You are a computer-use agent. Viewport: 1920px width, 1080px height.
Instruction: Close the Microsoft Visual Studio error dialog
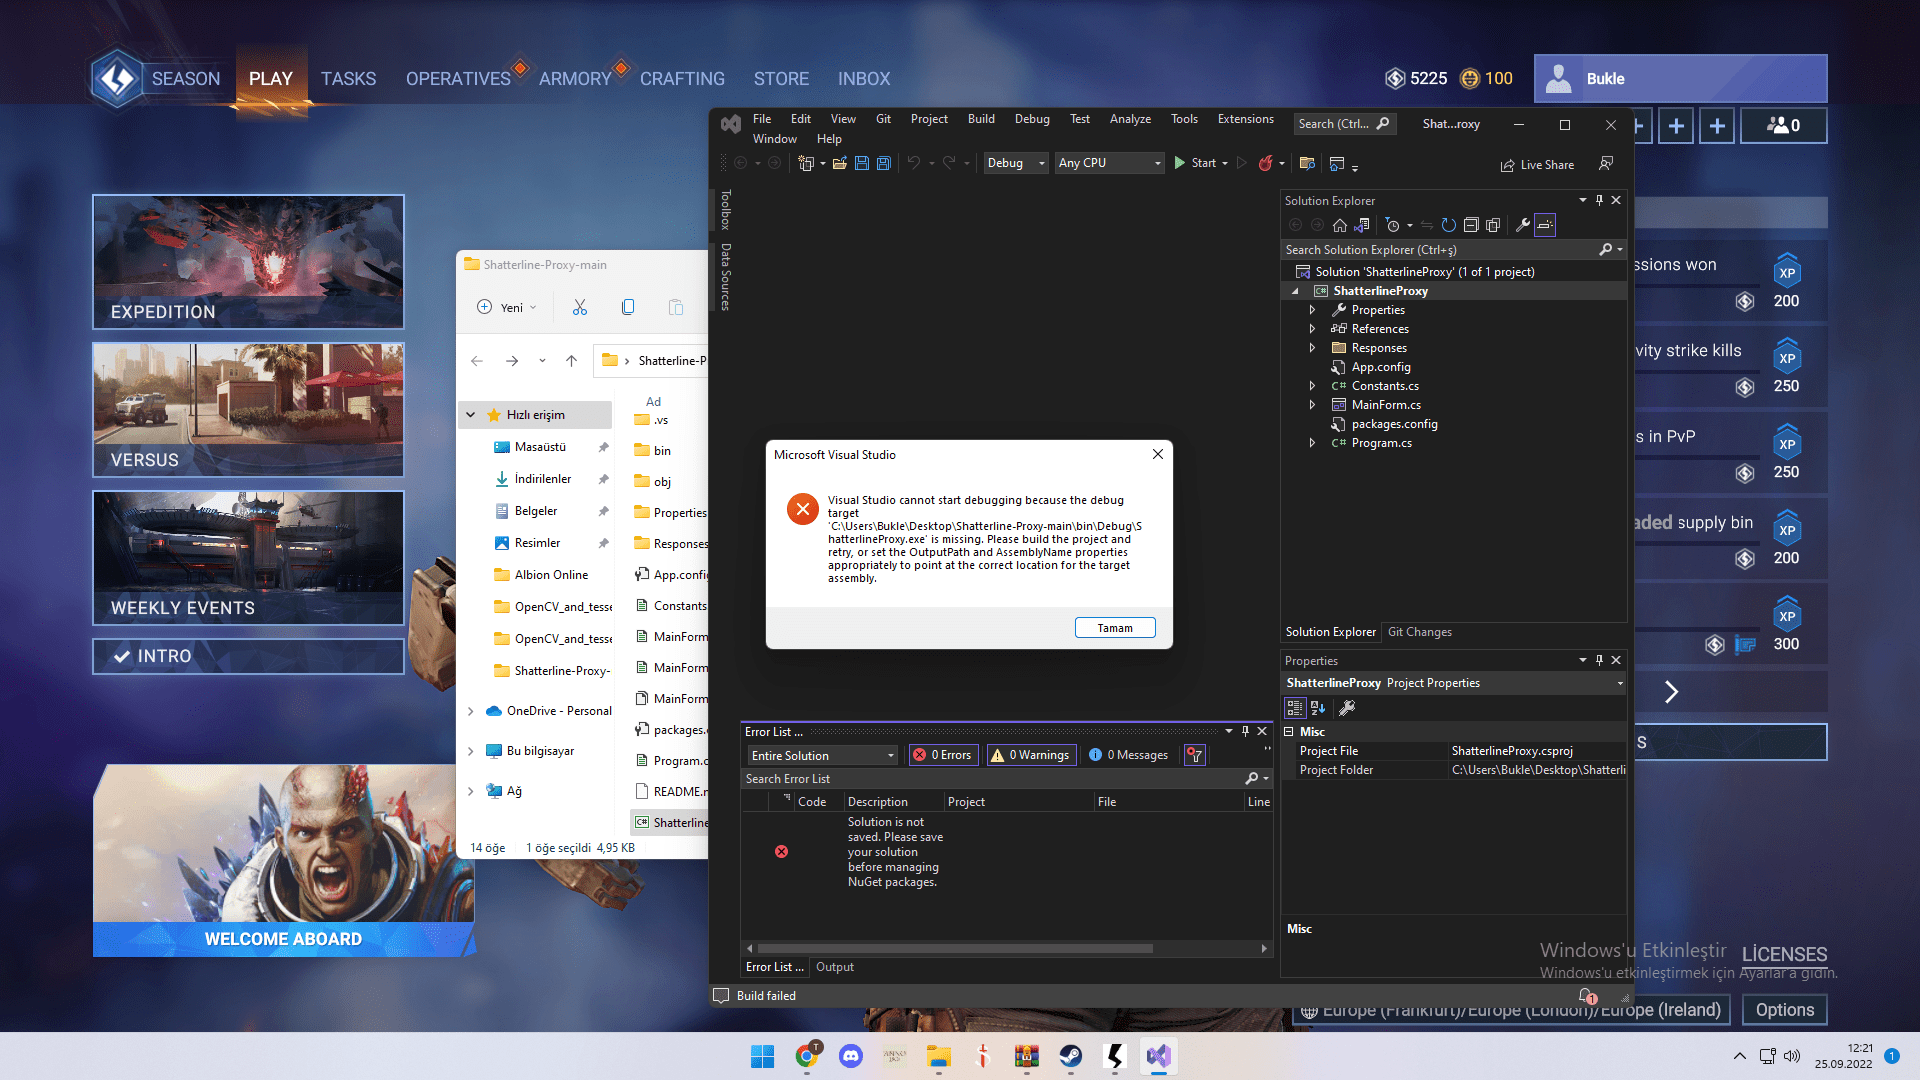click(x=1158, y=454)
